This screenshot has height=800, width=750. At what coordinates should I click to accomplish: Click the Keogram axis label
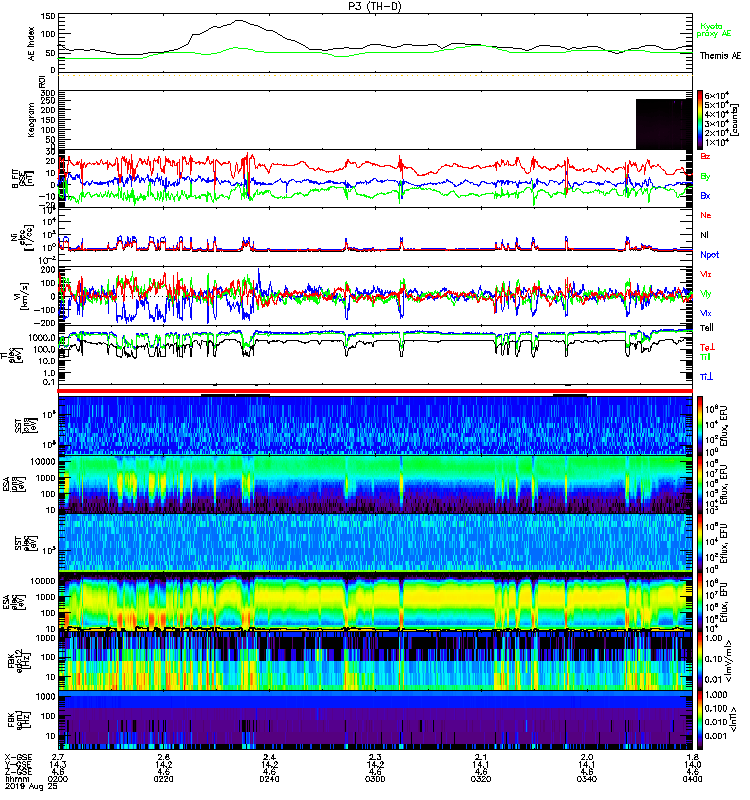pyautogui.click(x=32, y=119)
